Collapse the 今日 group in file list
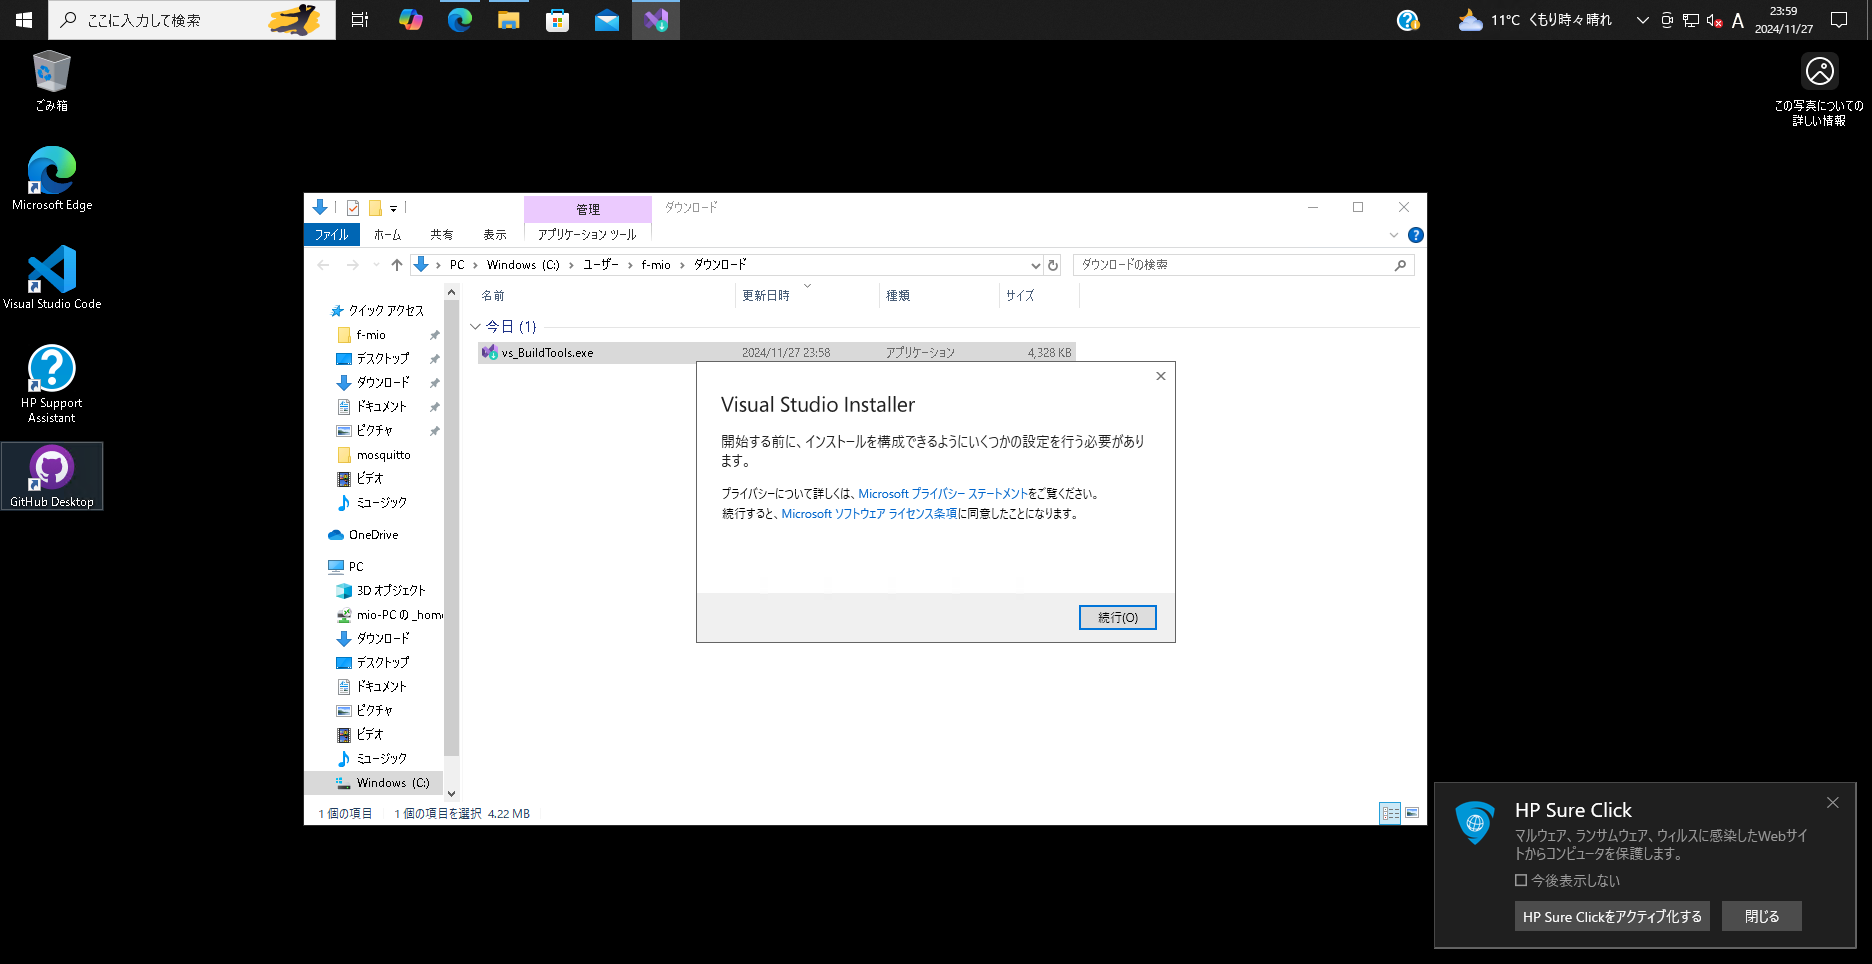 tap(475, 326)
